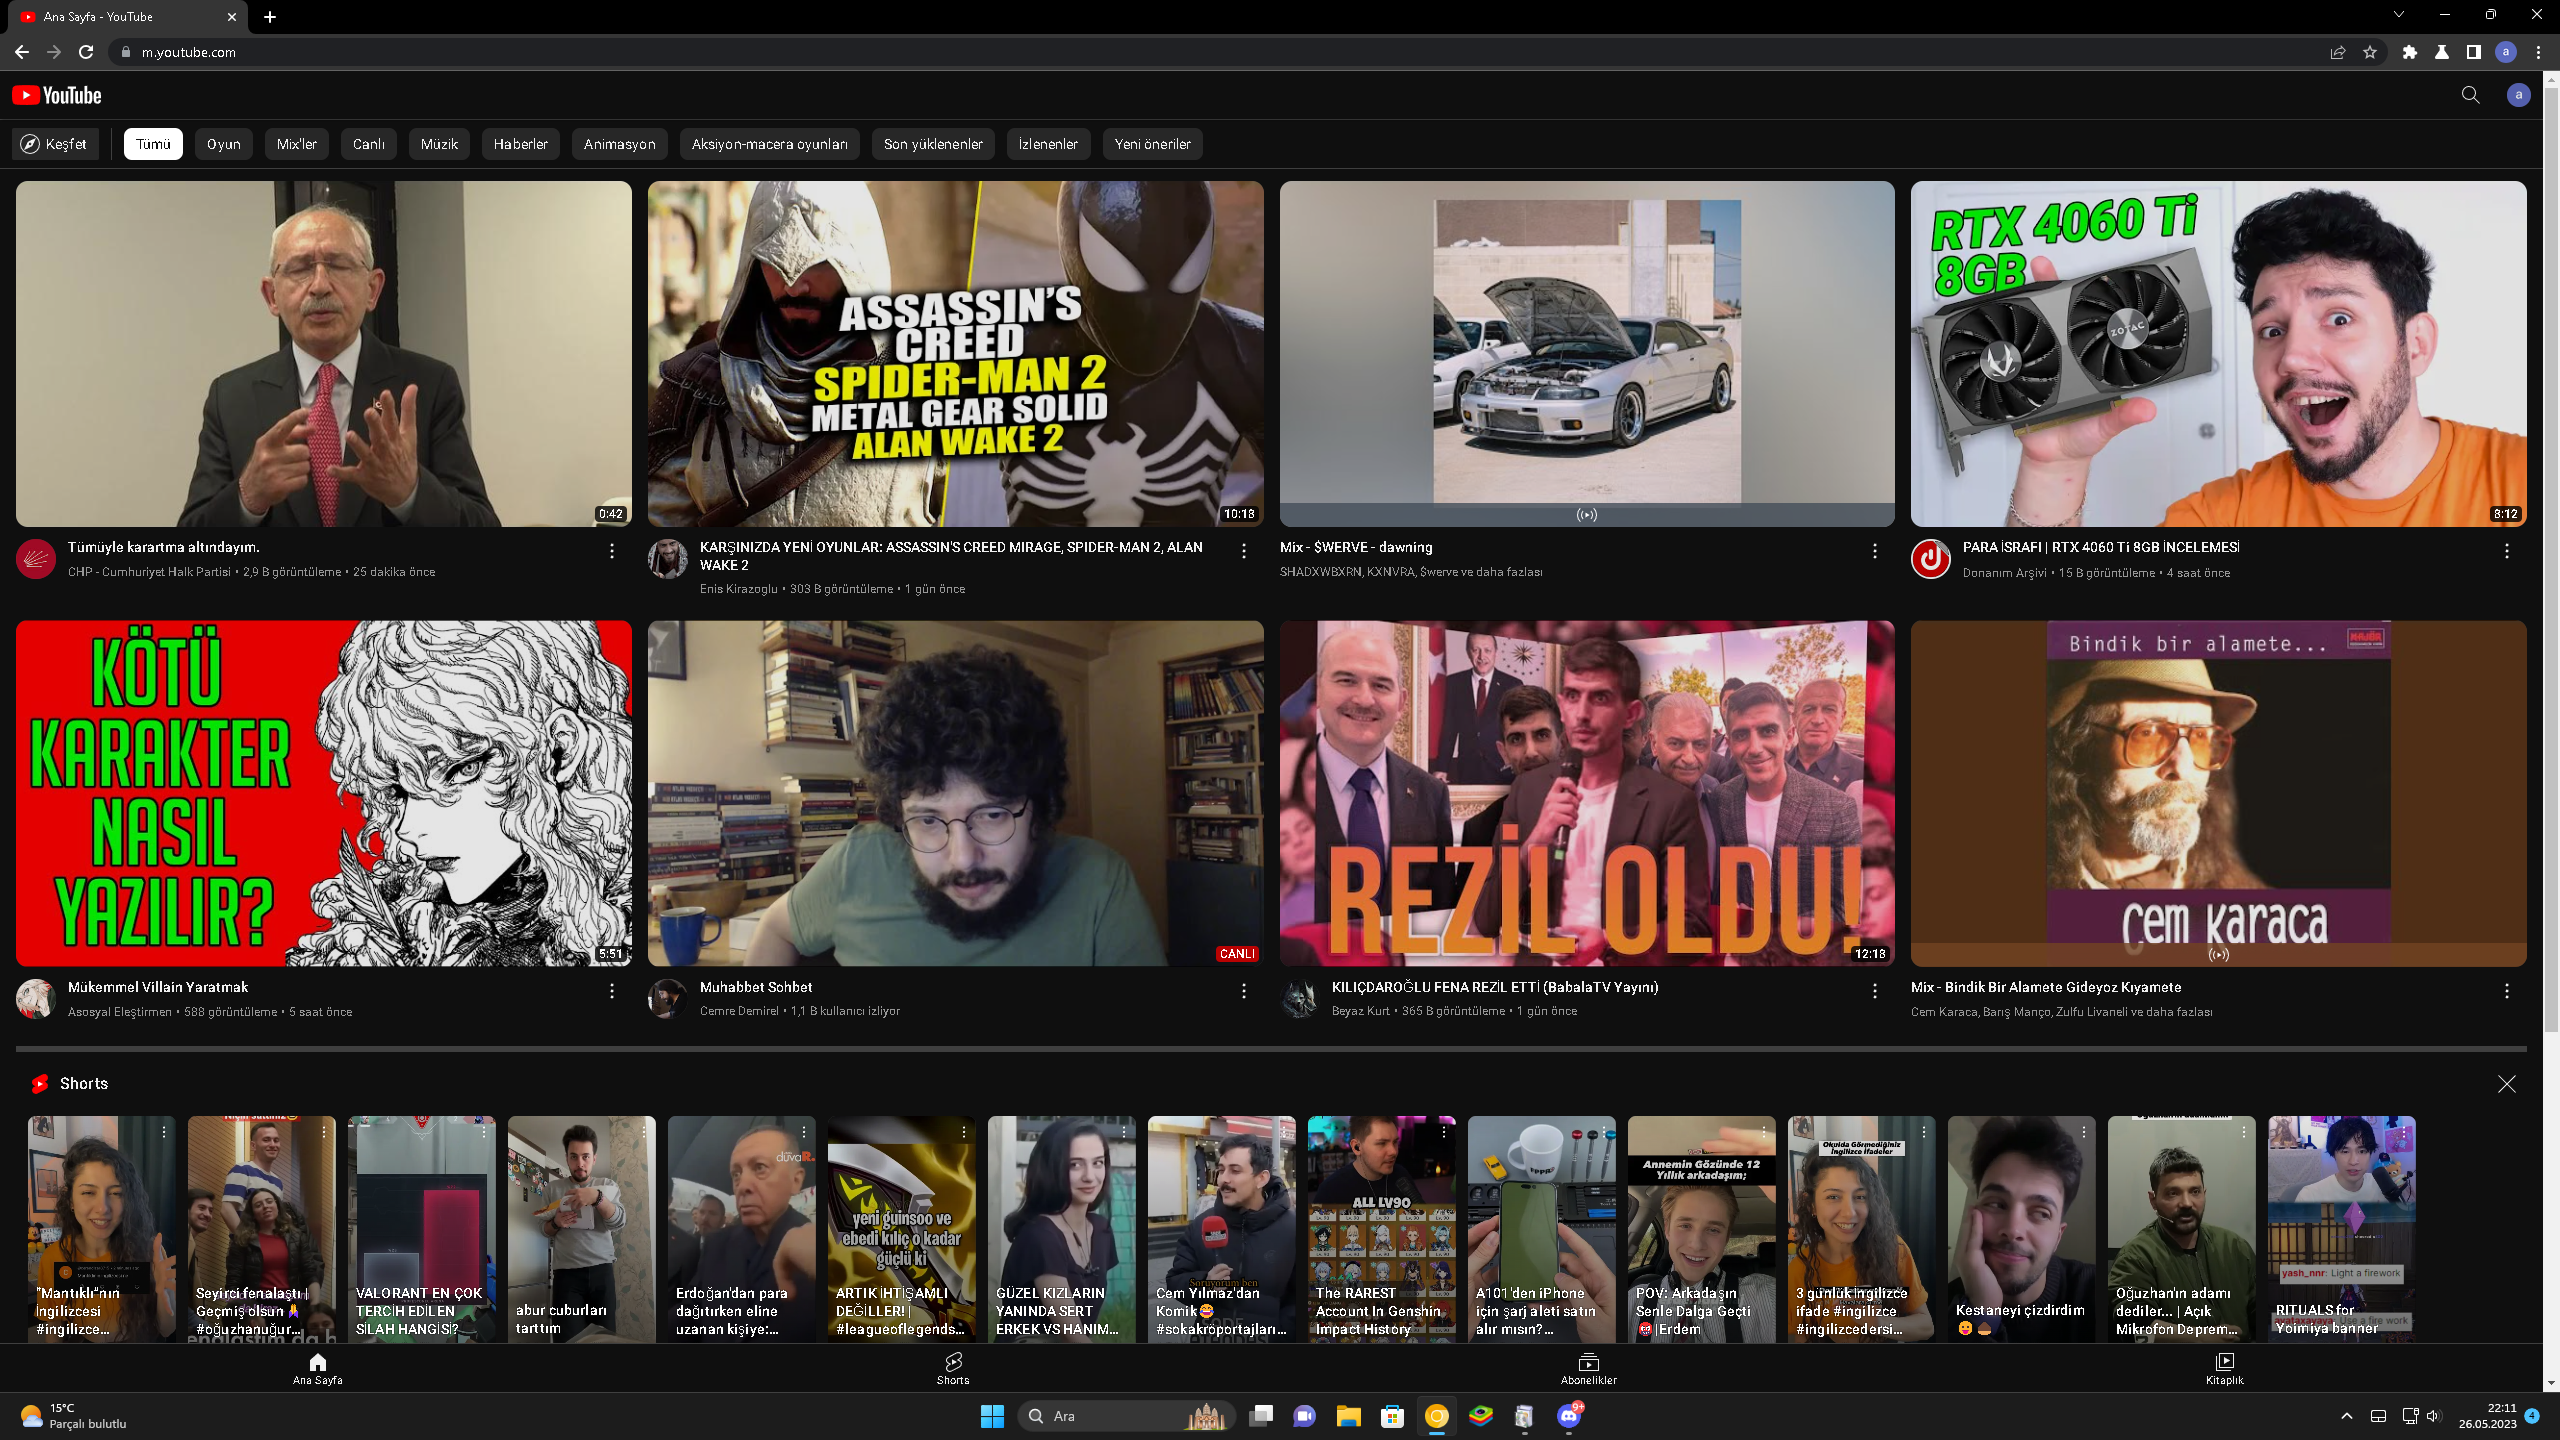This screenshot has height=1440, width=2560.
Task: Open the YouTube search icon
Action: coord(2470,95)
